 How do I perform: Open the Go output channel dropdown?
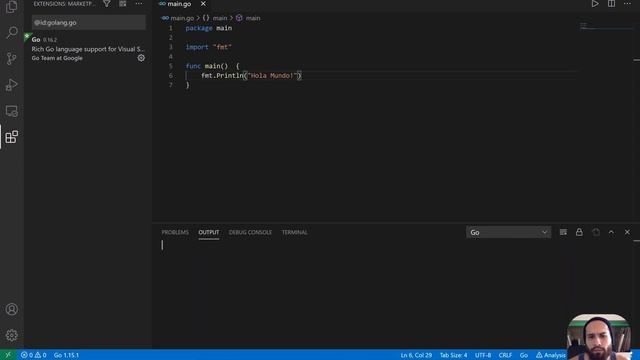click(x=508, y=232)
